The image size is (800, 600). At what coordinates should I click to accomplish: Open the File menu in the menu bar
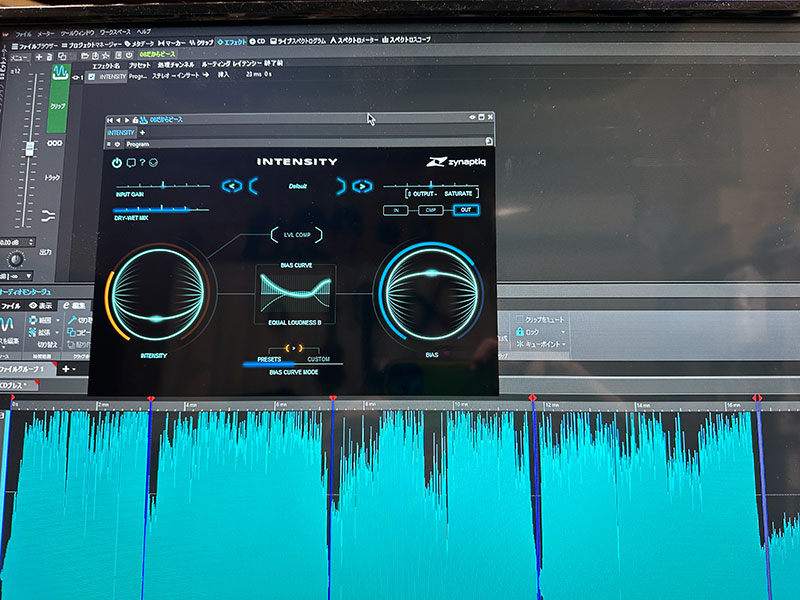(x=23, y=34)
